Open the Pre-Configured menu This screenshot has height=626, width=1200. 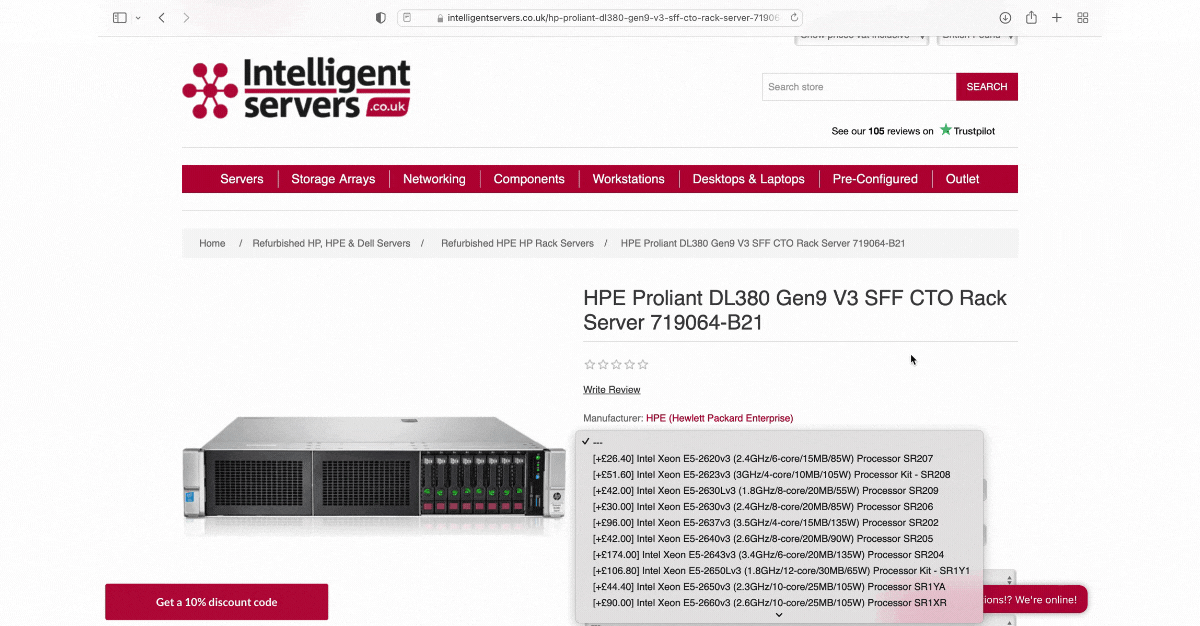click(x=875, y=179)
